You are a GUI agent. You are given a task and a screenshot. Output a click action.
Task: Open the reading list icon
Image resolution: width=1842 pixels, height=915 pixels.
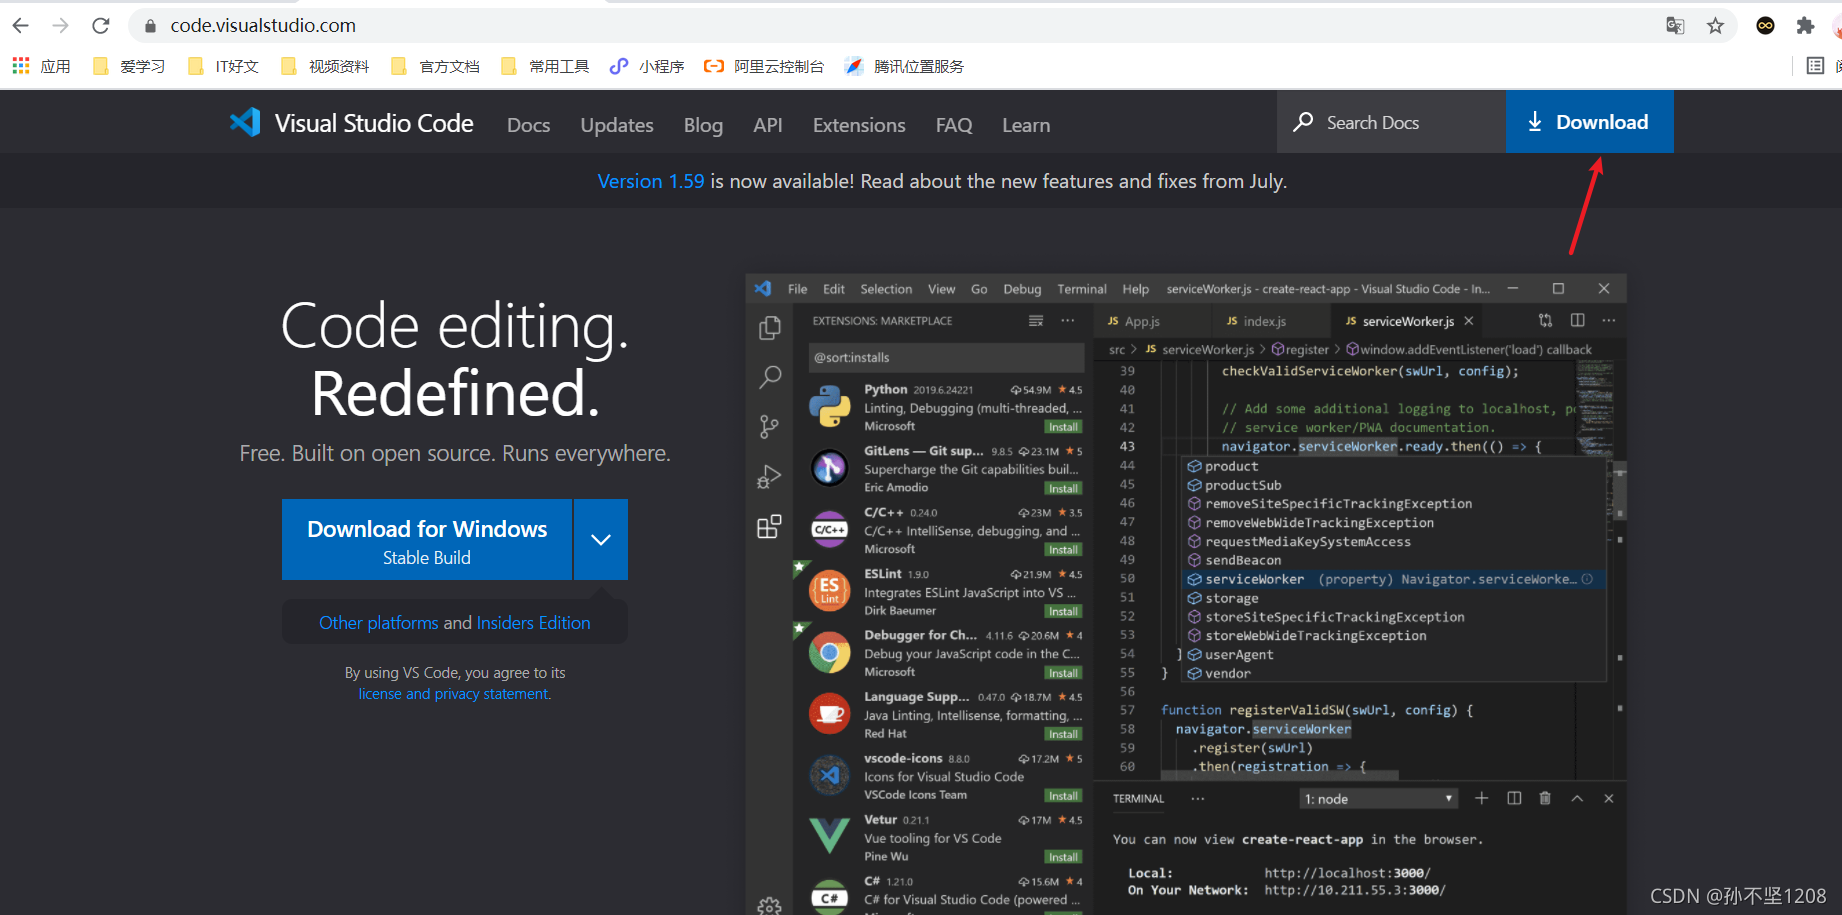coord(1815,66)
